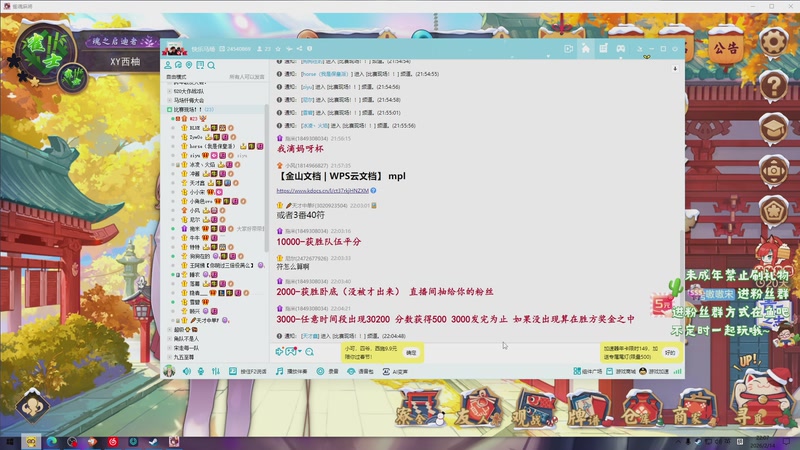Open the game controller dropdown above chat input
The height and width of the screenshot is (450, 800).
[x=293, y=352]
